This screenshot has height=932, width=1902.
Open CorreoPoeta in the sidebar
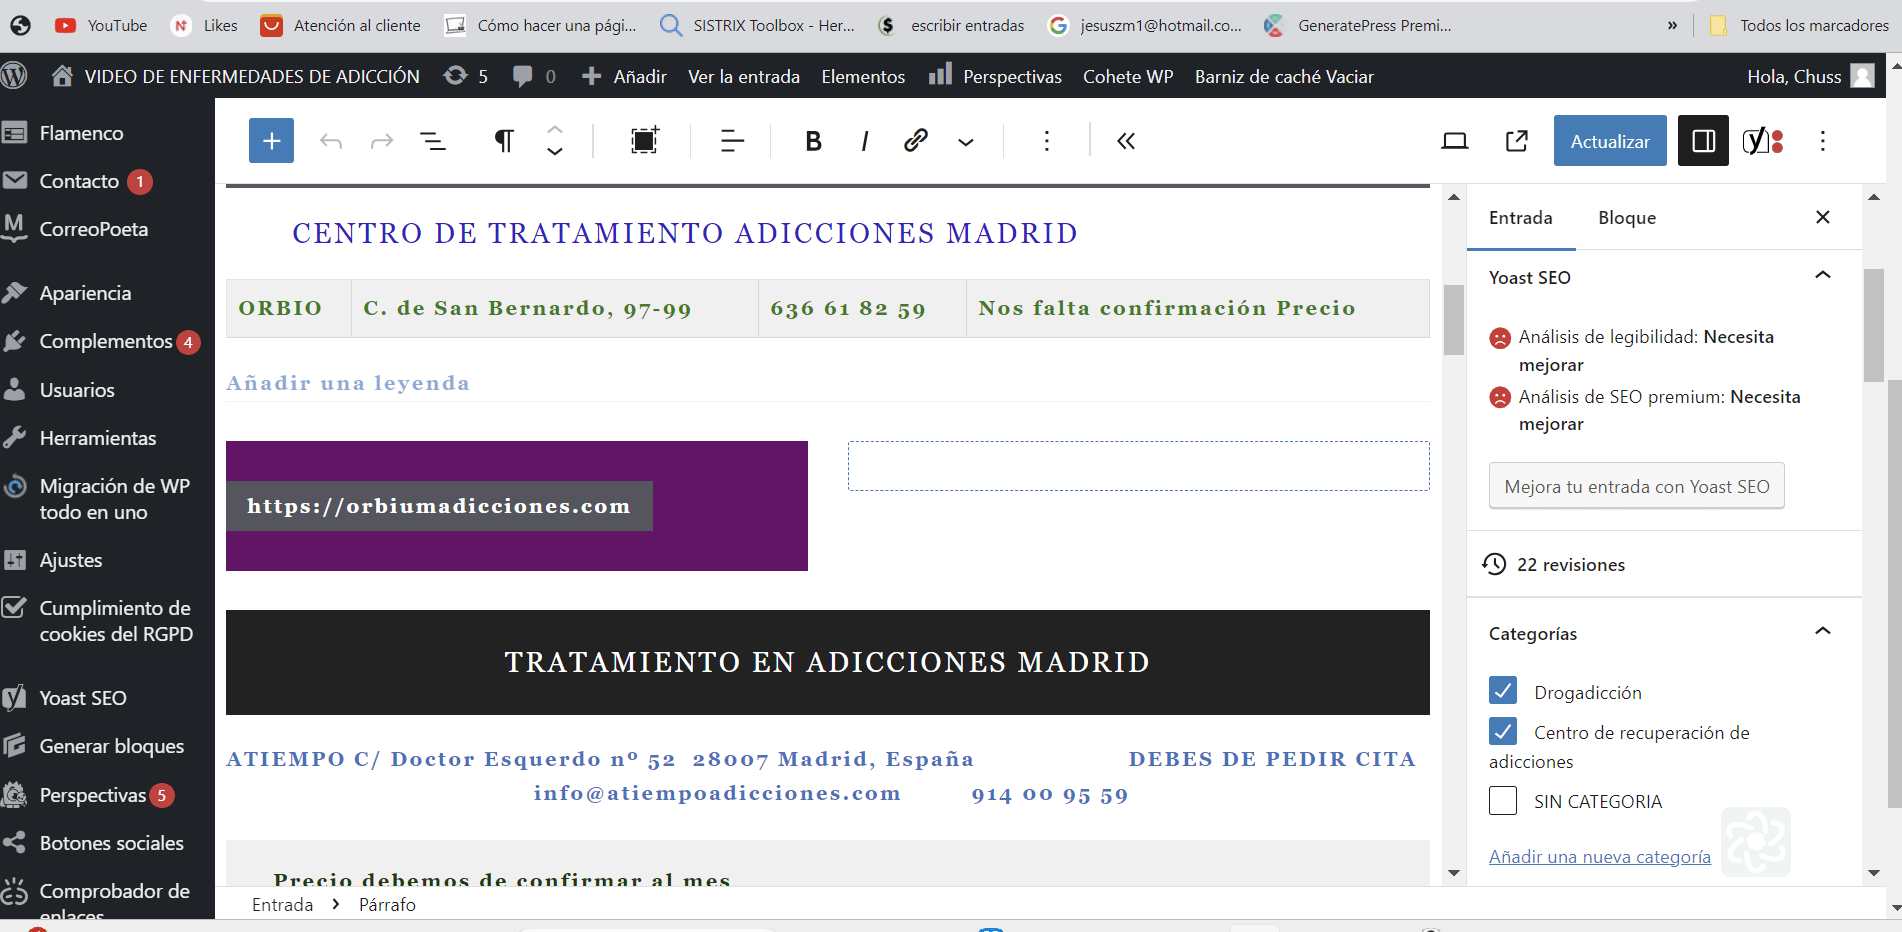pos(94,229)
